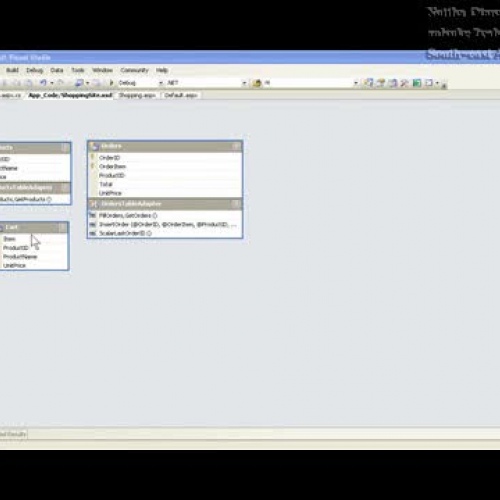
Task: Click the Orders DataTable icon in header
Action: (x=95, y=146)
